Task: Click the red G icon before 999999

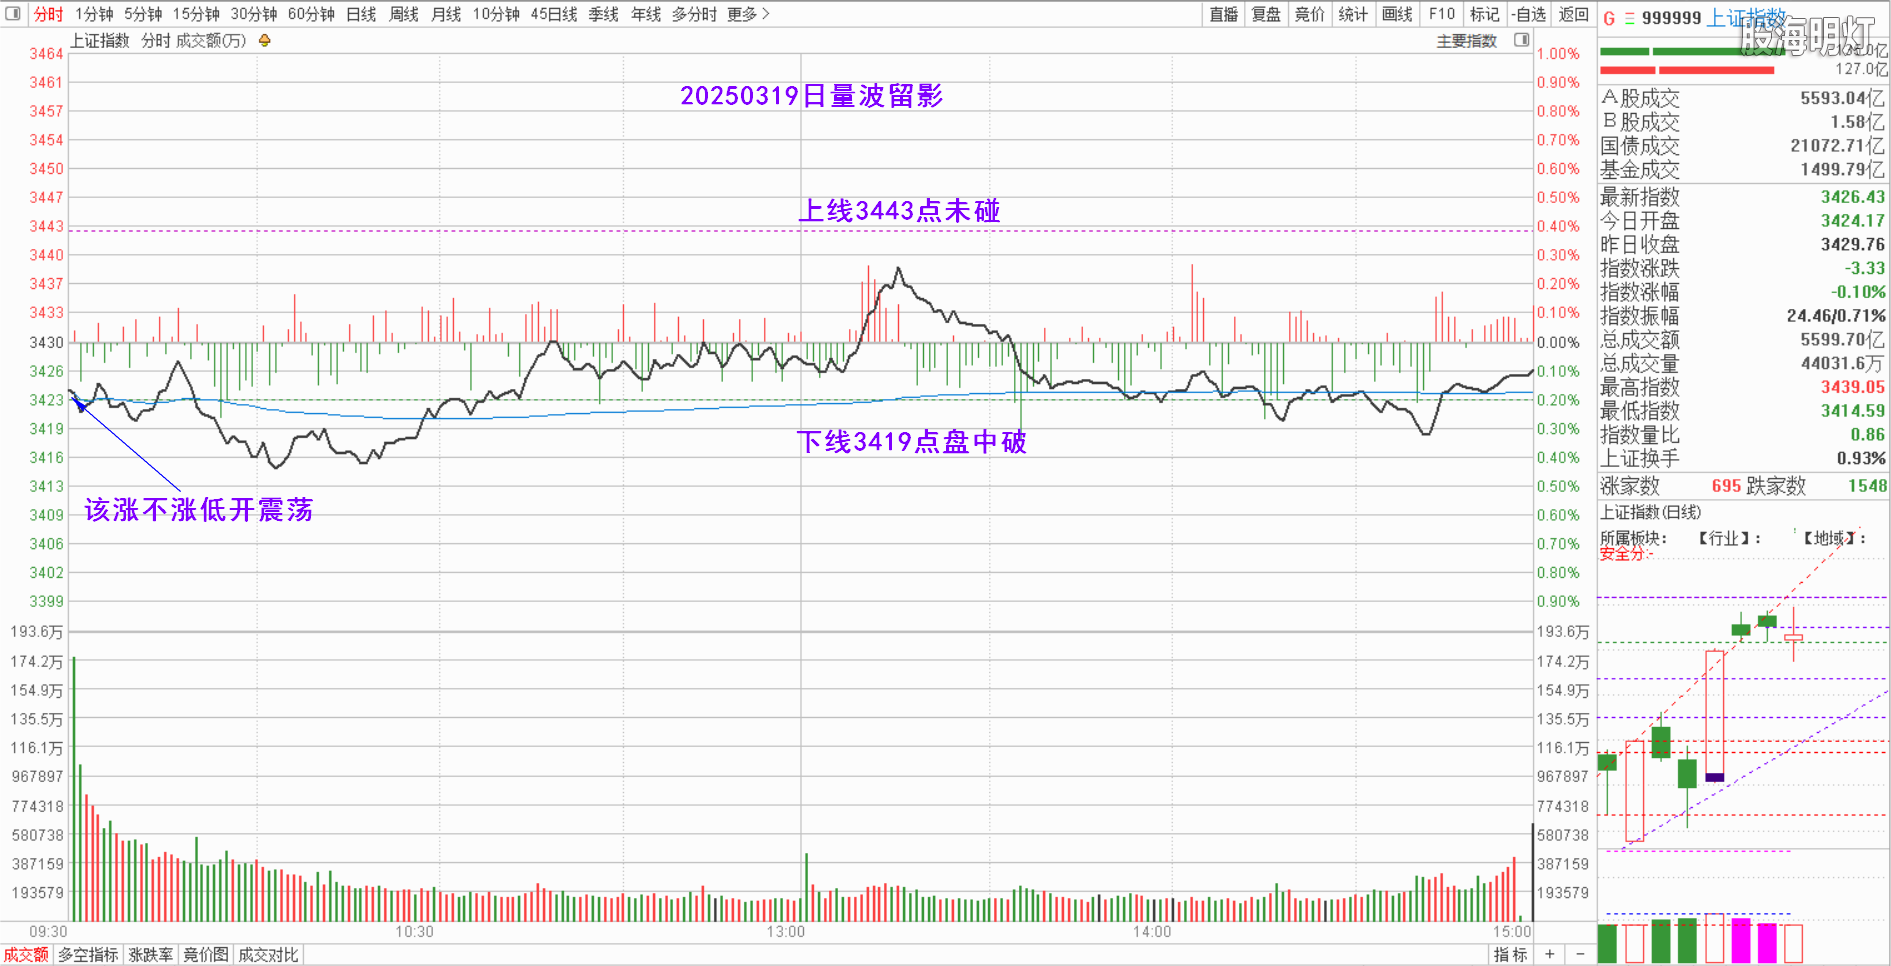Action: pos(1609,18)
